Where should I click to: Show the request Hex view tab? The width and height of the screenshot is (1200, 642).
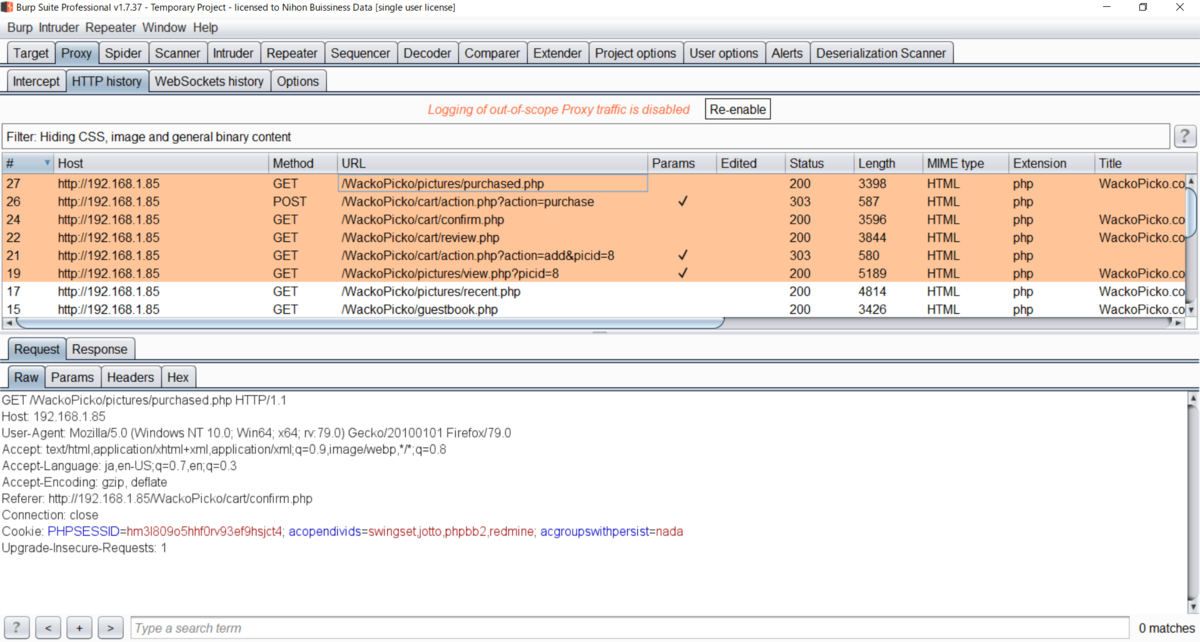click(x=178, y=377)
